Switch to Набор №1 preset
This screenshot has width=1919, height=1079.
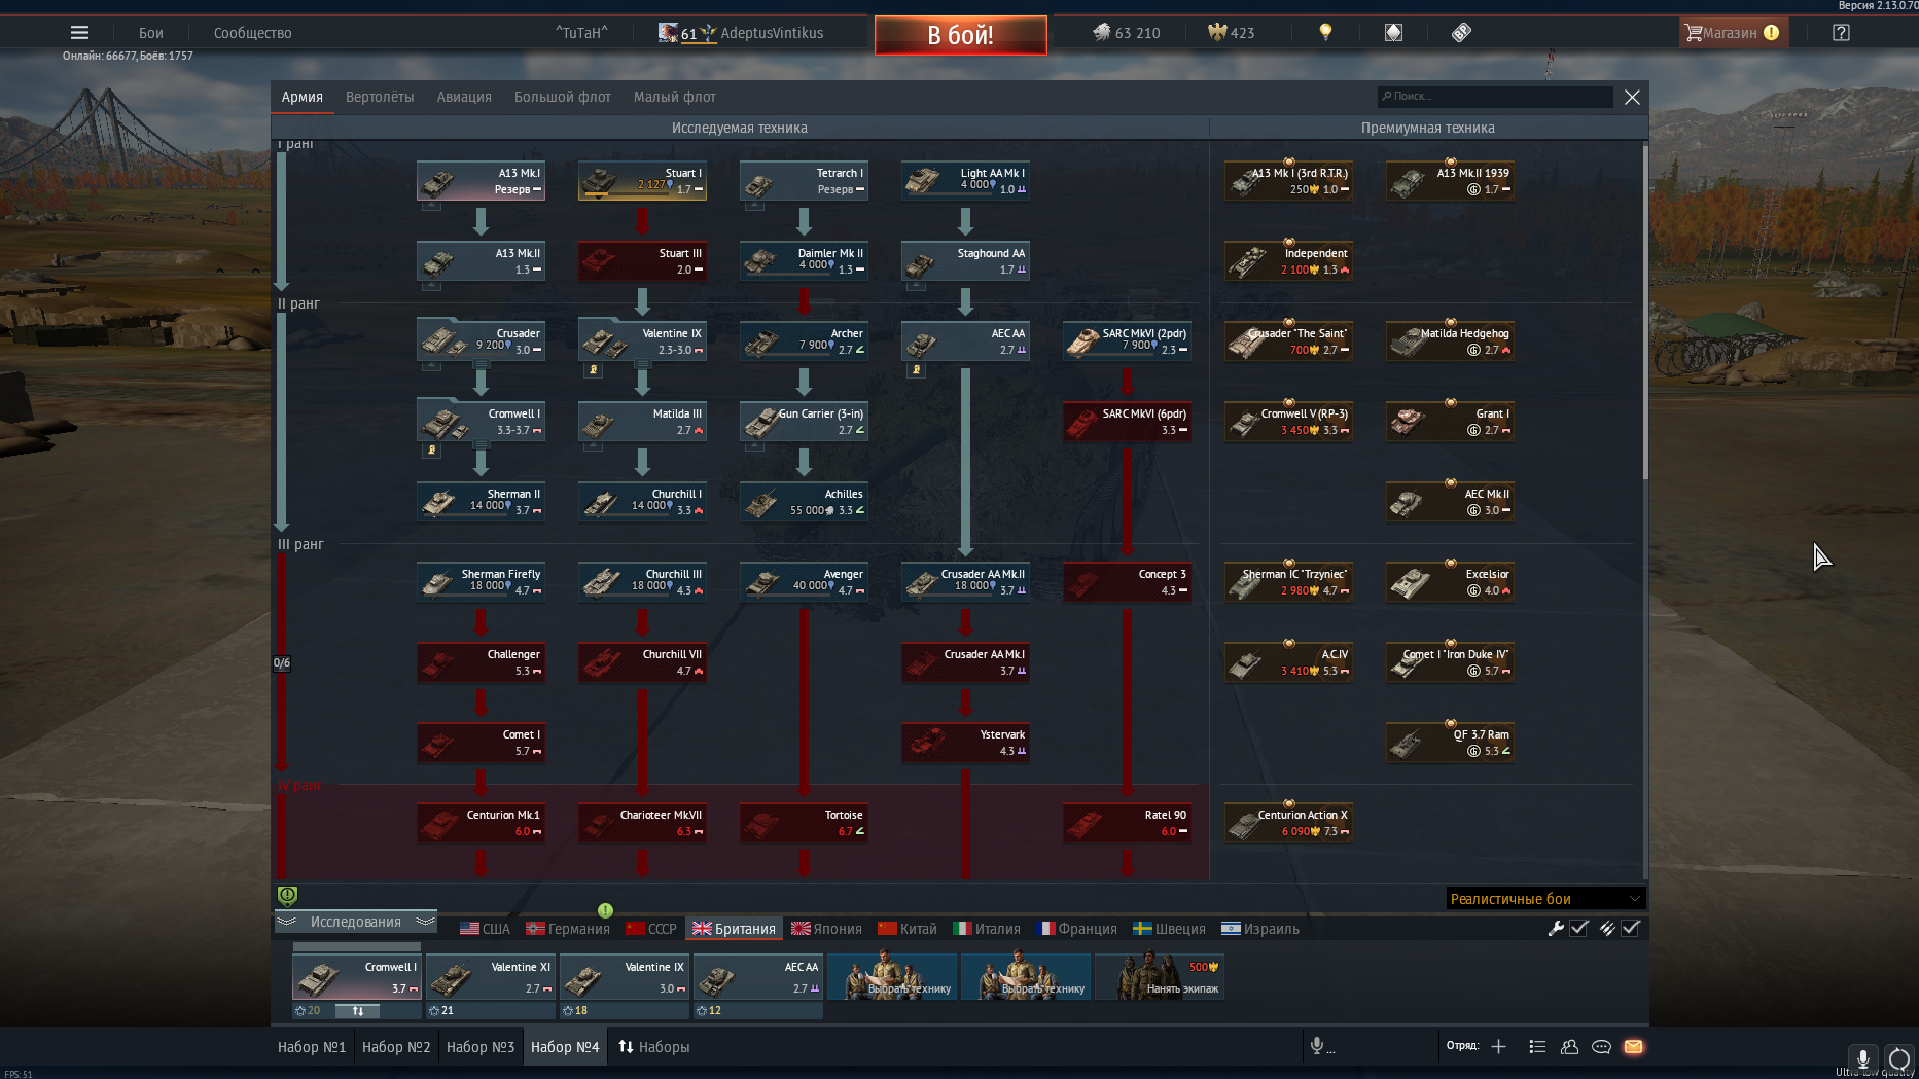pos(312,1047)
